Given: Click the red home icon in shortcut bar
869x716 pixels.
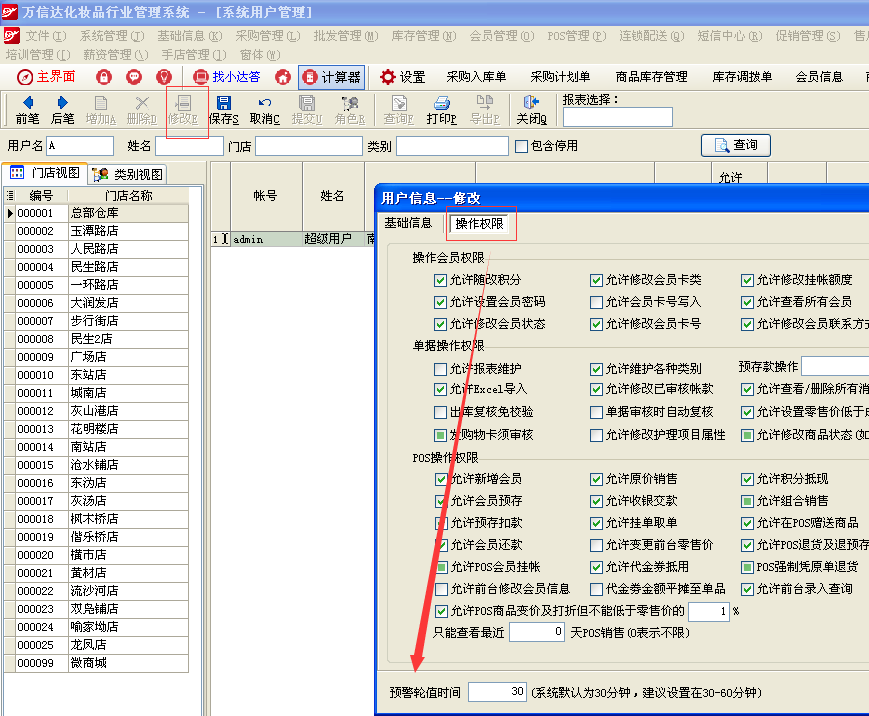Looking at the screenshot, I should point(283,76).
